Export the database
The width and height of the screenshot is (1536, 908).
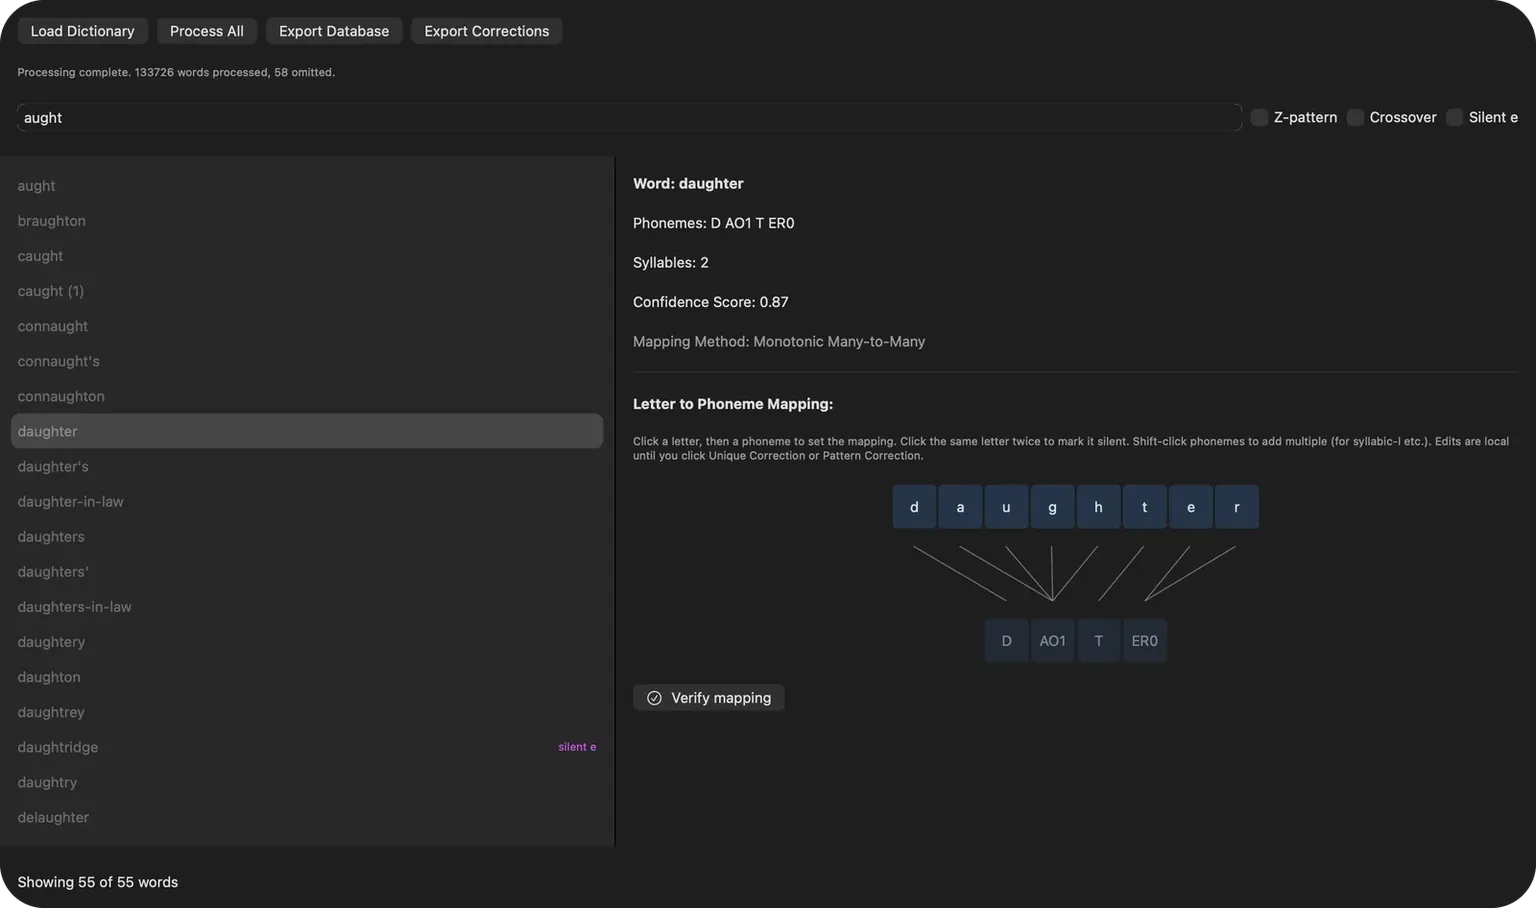334,31
